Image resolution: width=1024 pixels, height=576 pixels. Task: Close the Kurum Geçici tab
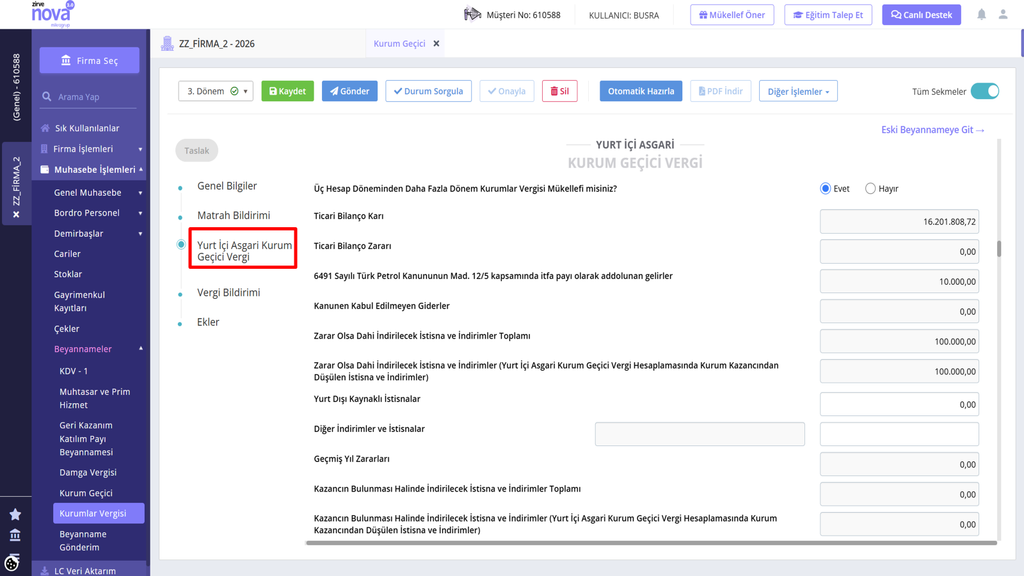pyautogui.click(x=436, y=44)
